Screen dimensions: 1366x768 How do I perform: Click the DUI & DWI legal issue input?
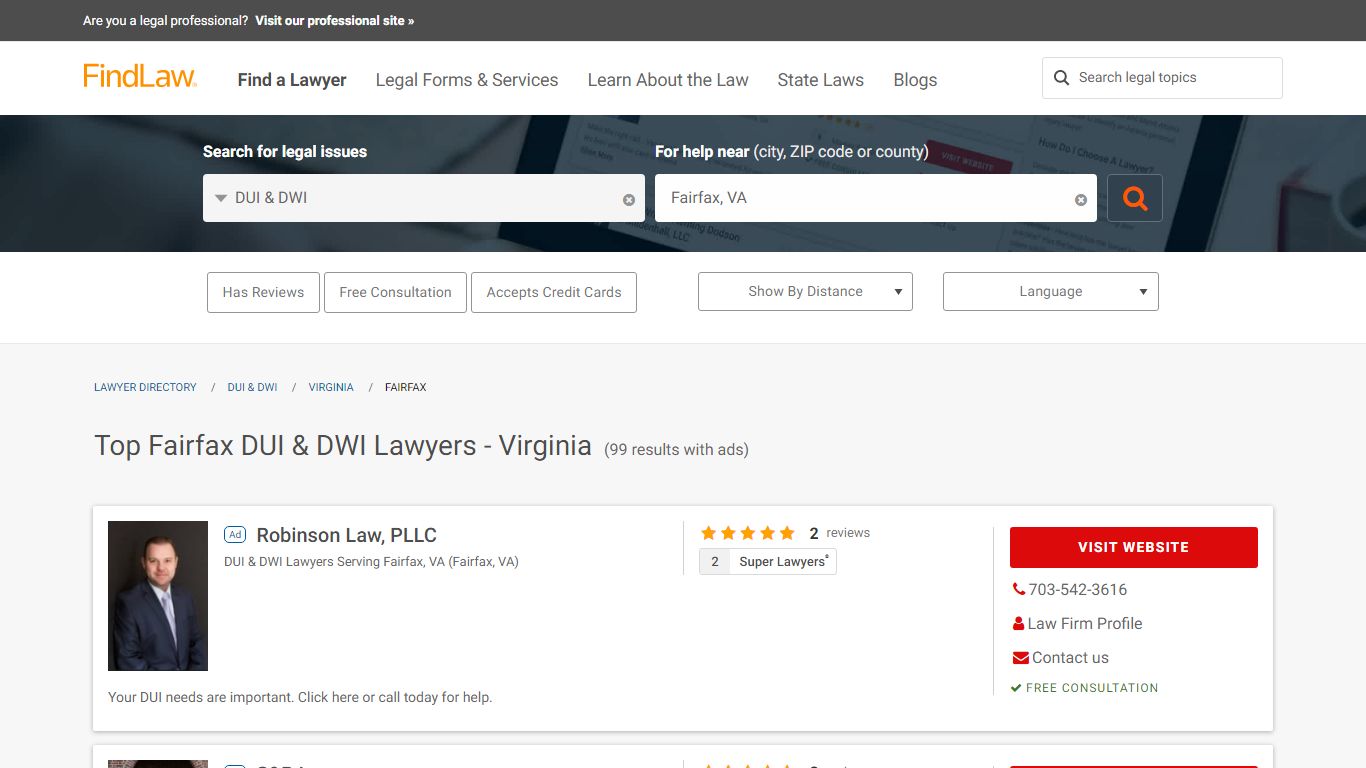tap(424, 198)
